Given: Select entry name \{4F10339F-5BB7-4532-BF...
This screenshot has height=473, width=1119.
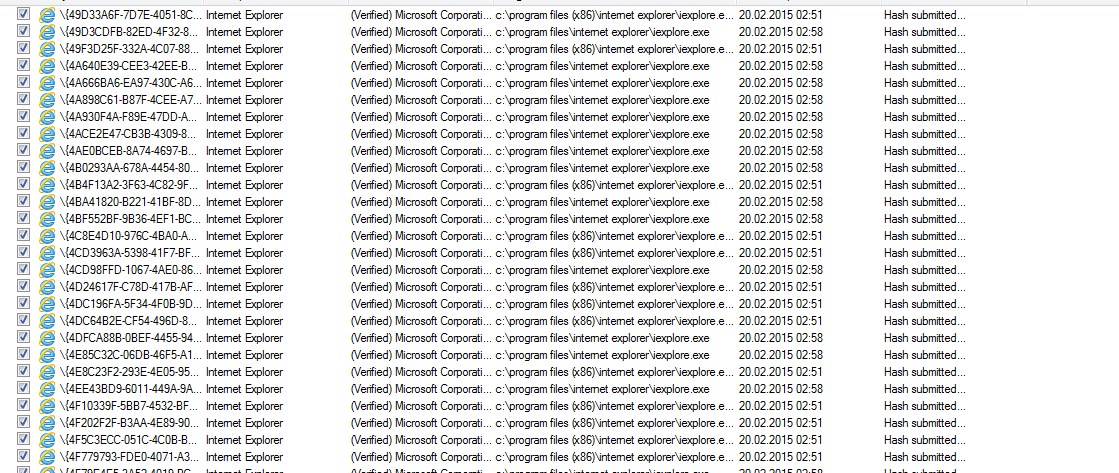Looking at the screenshot, I should 131,407.
